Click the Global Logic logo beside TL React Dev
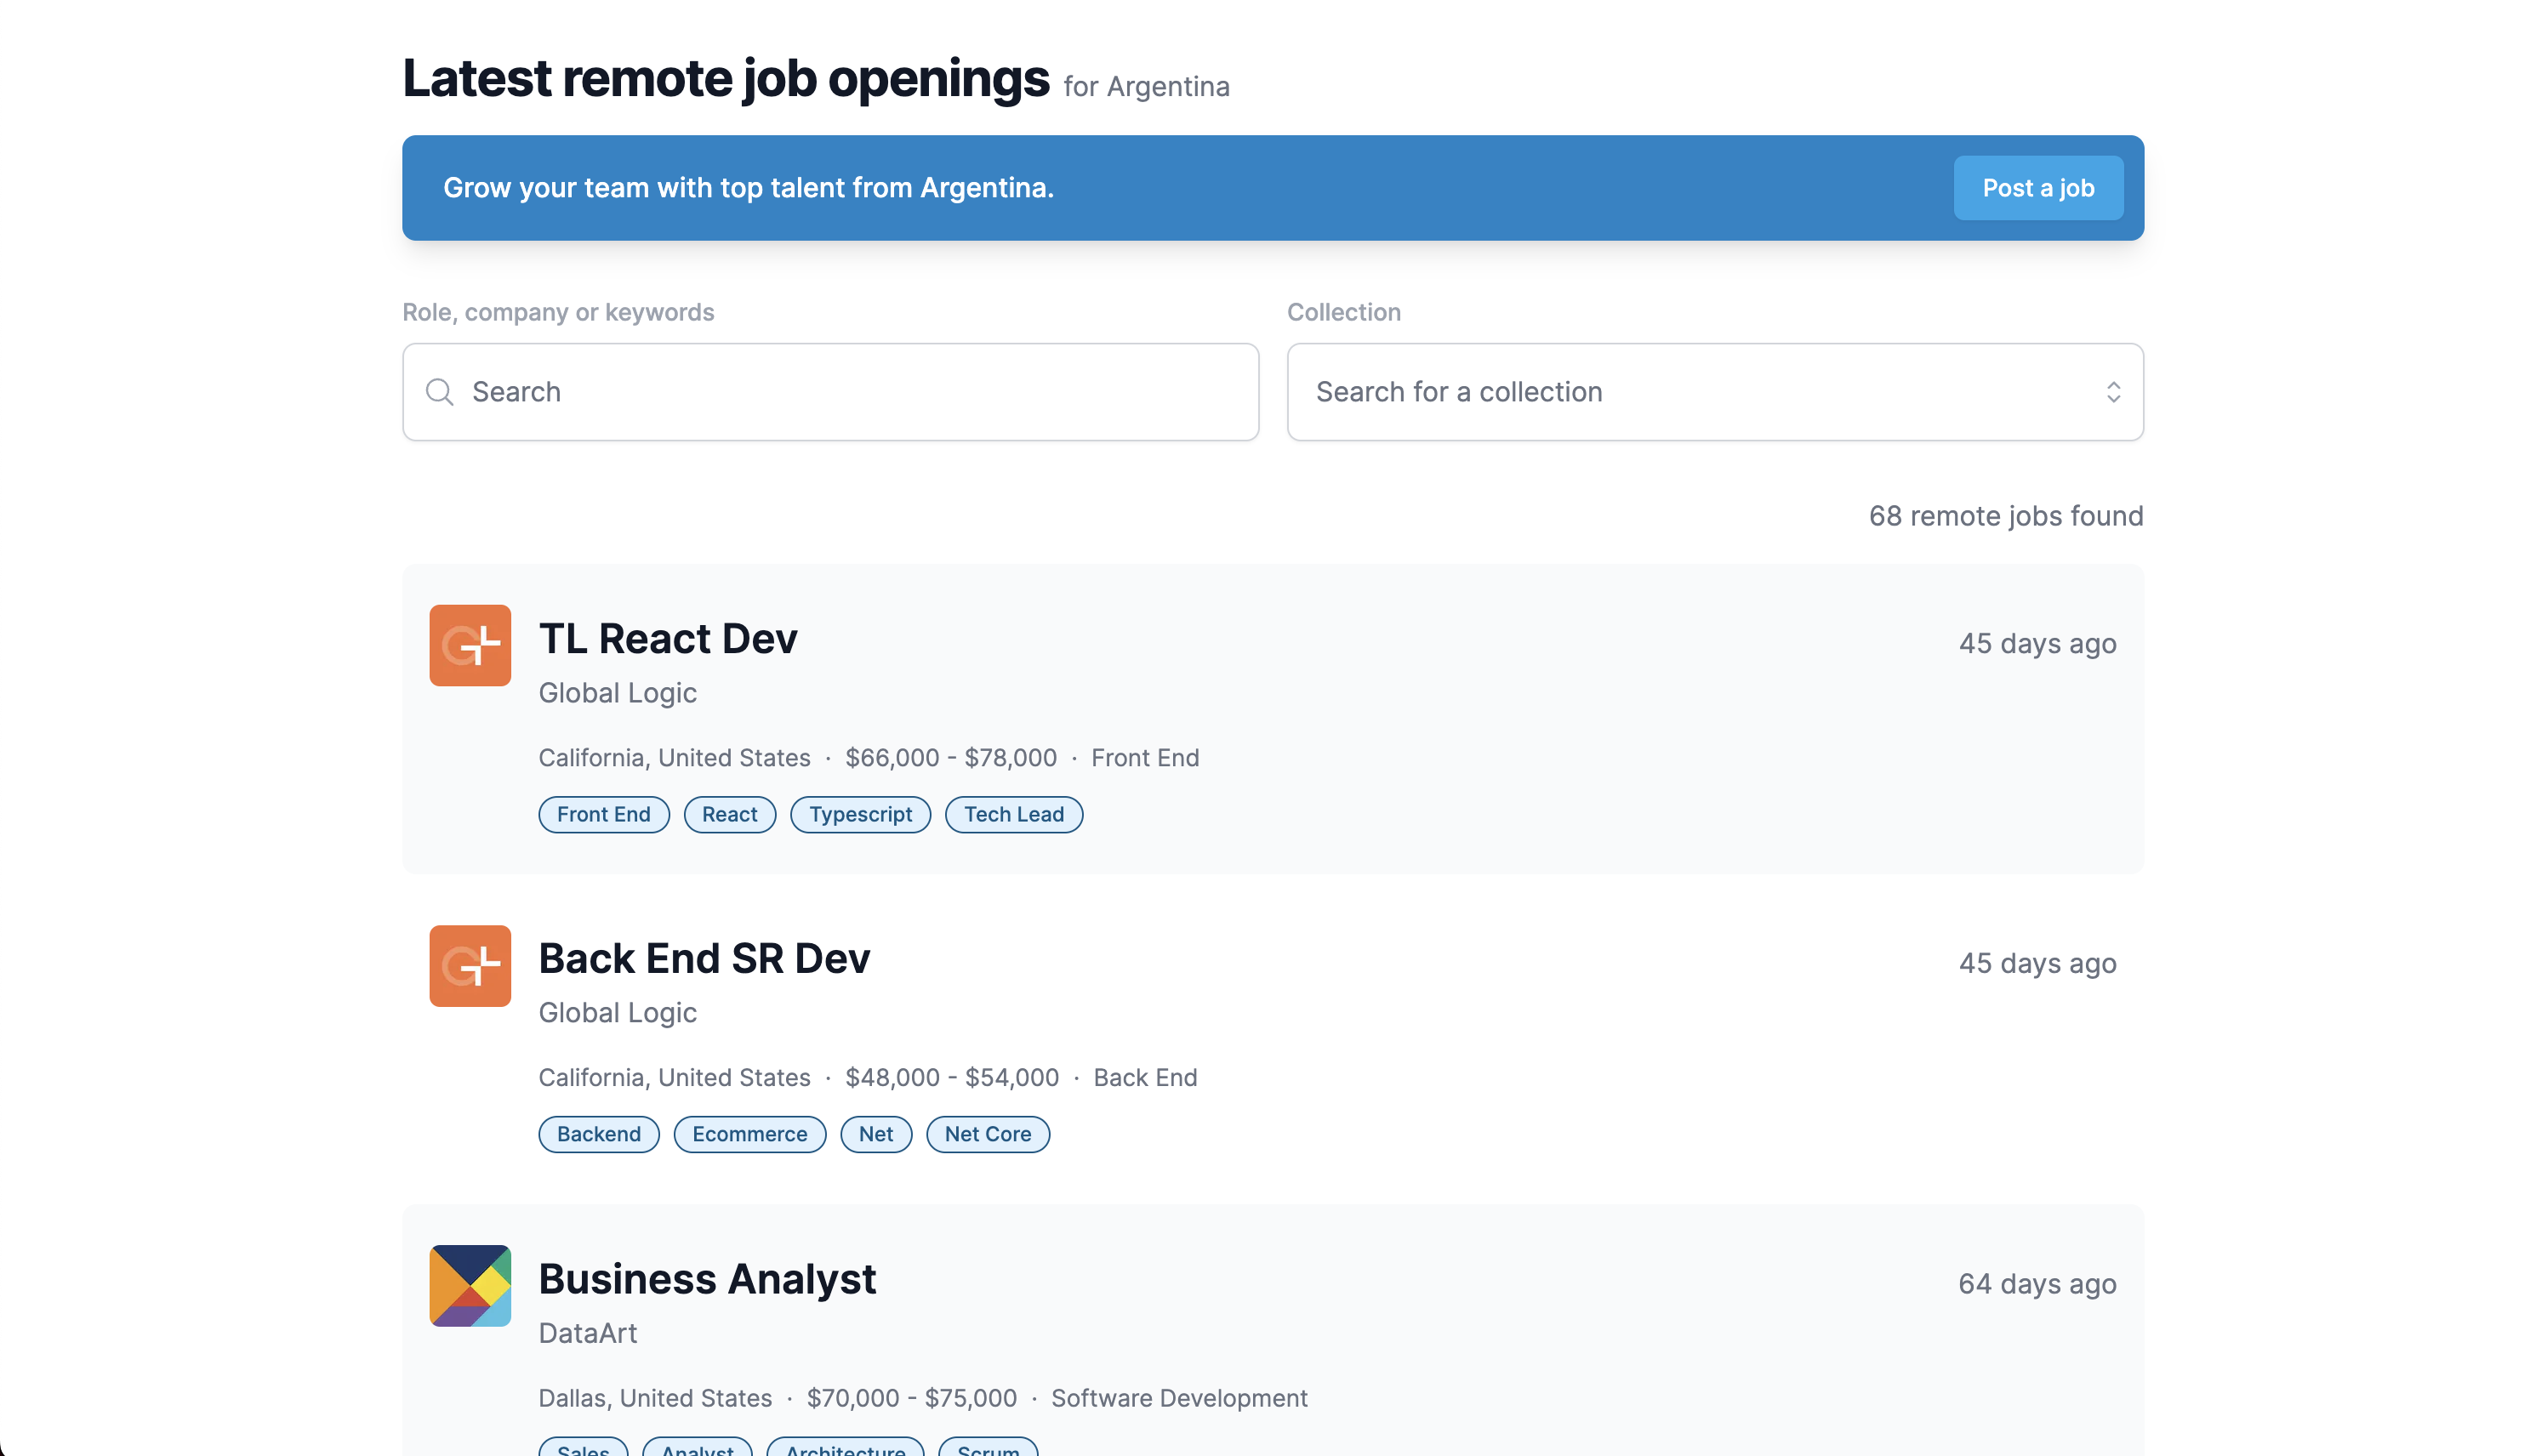 click(470, 645)
